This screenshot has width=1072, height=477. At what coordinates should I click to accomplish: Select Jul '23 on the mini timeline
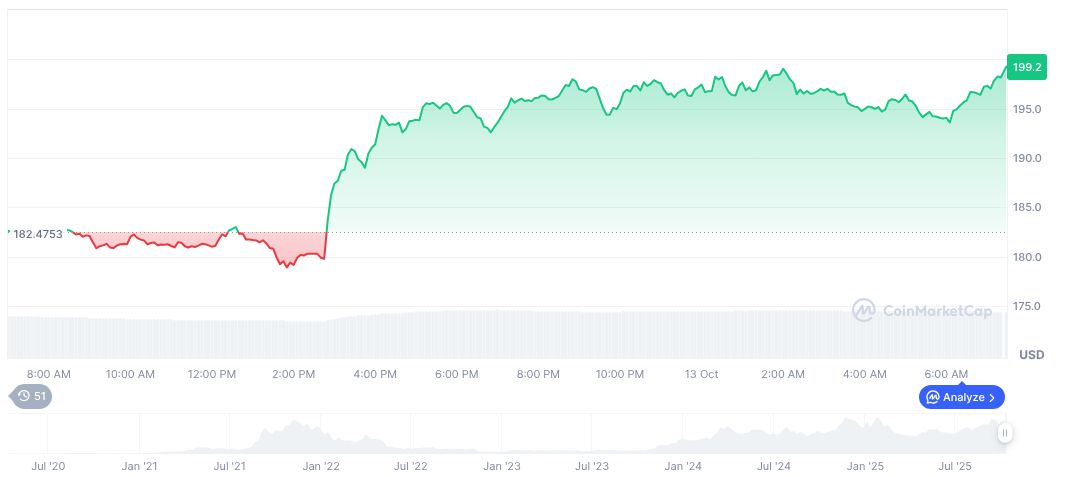point(593,466)
